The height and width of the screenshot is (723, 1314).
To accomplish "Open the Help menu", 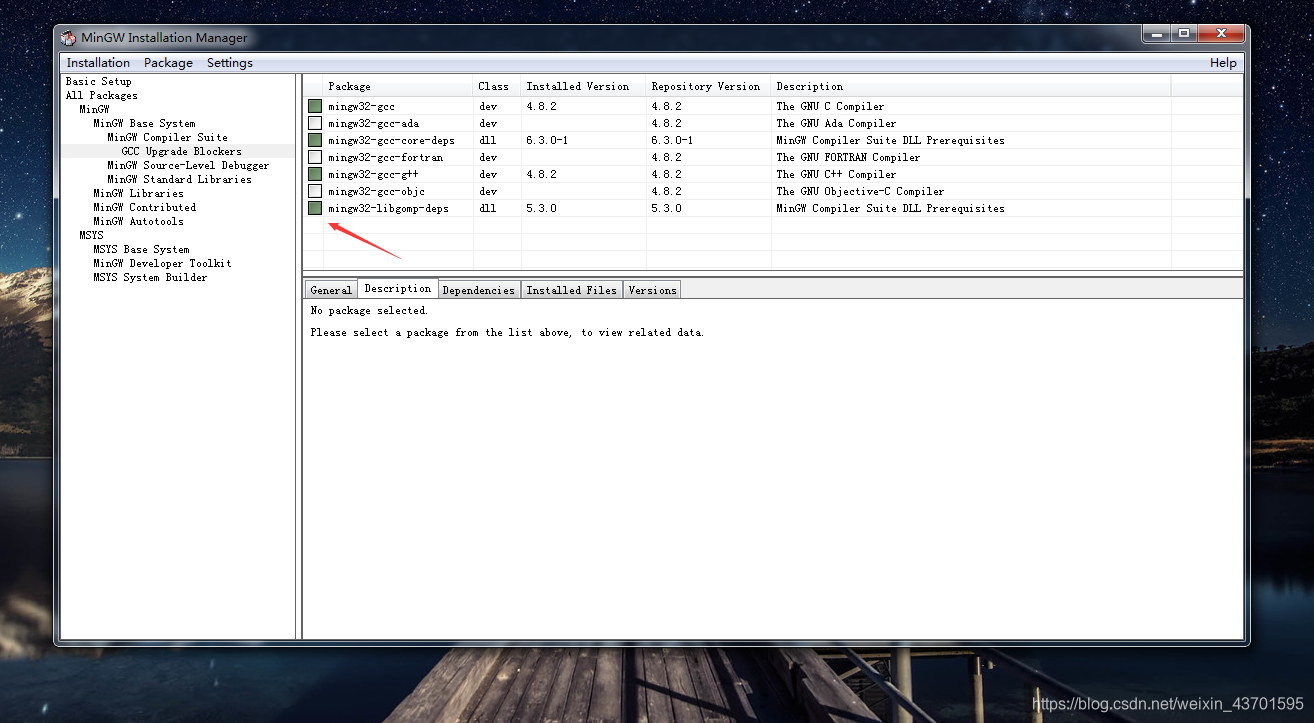I will coord(1223,63).
